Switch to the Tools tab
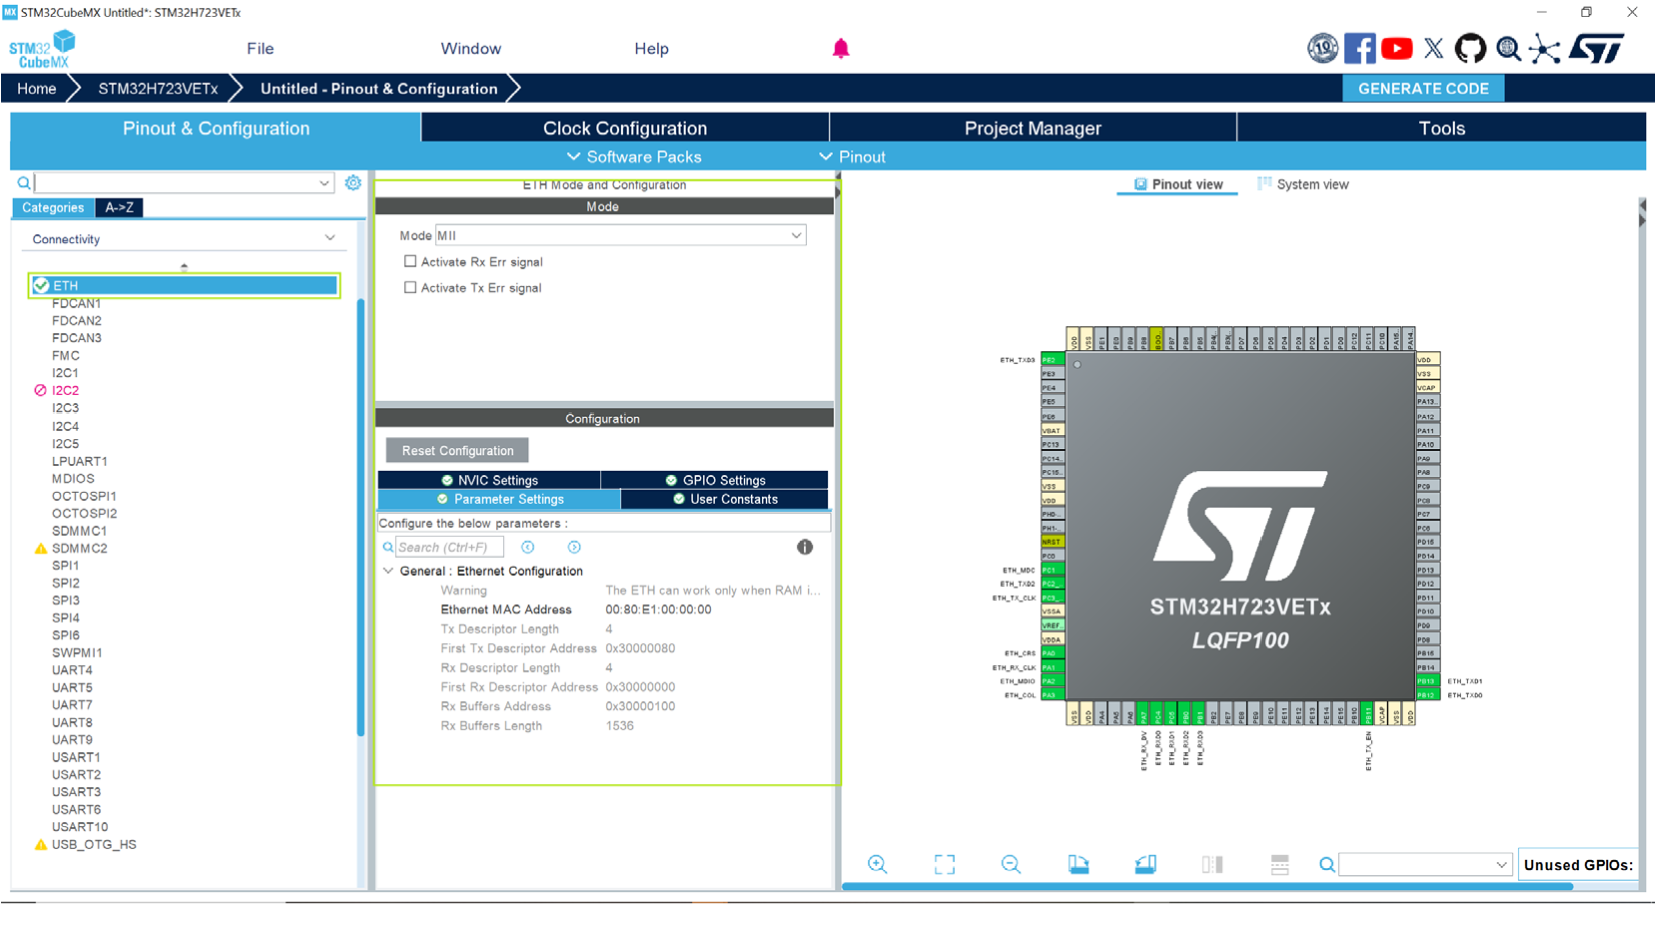 [x=1442, y=128]
